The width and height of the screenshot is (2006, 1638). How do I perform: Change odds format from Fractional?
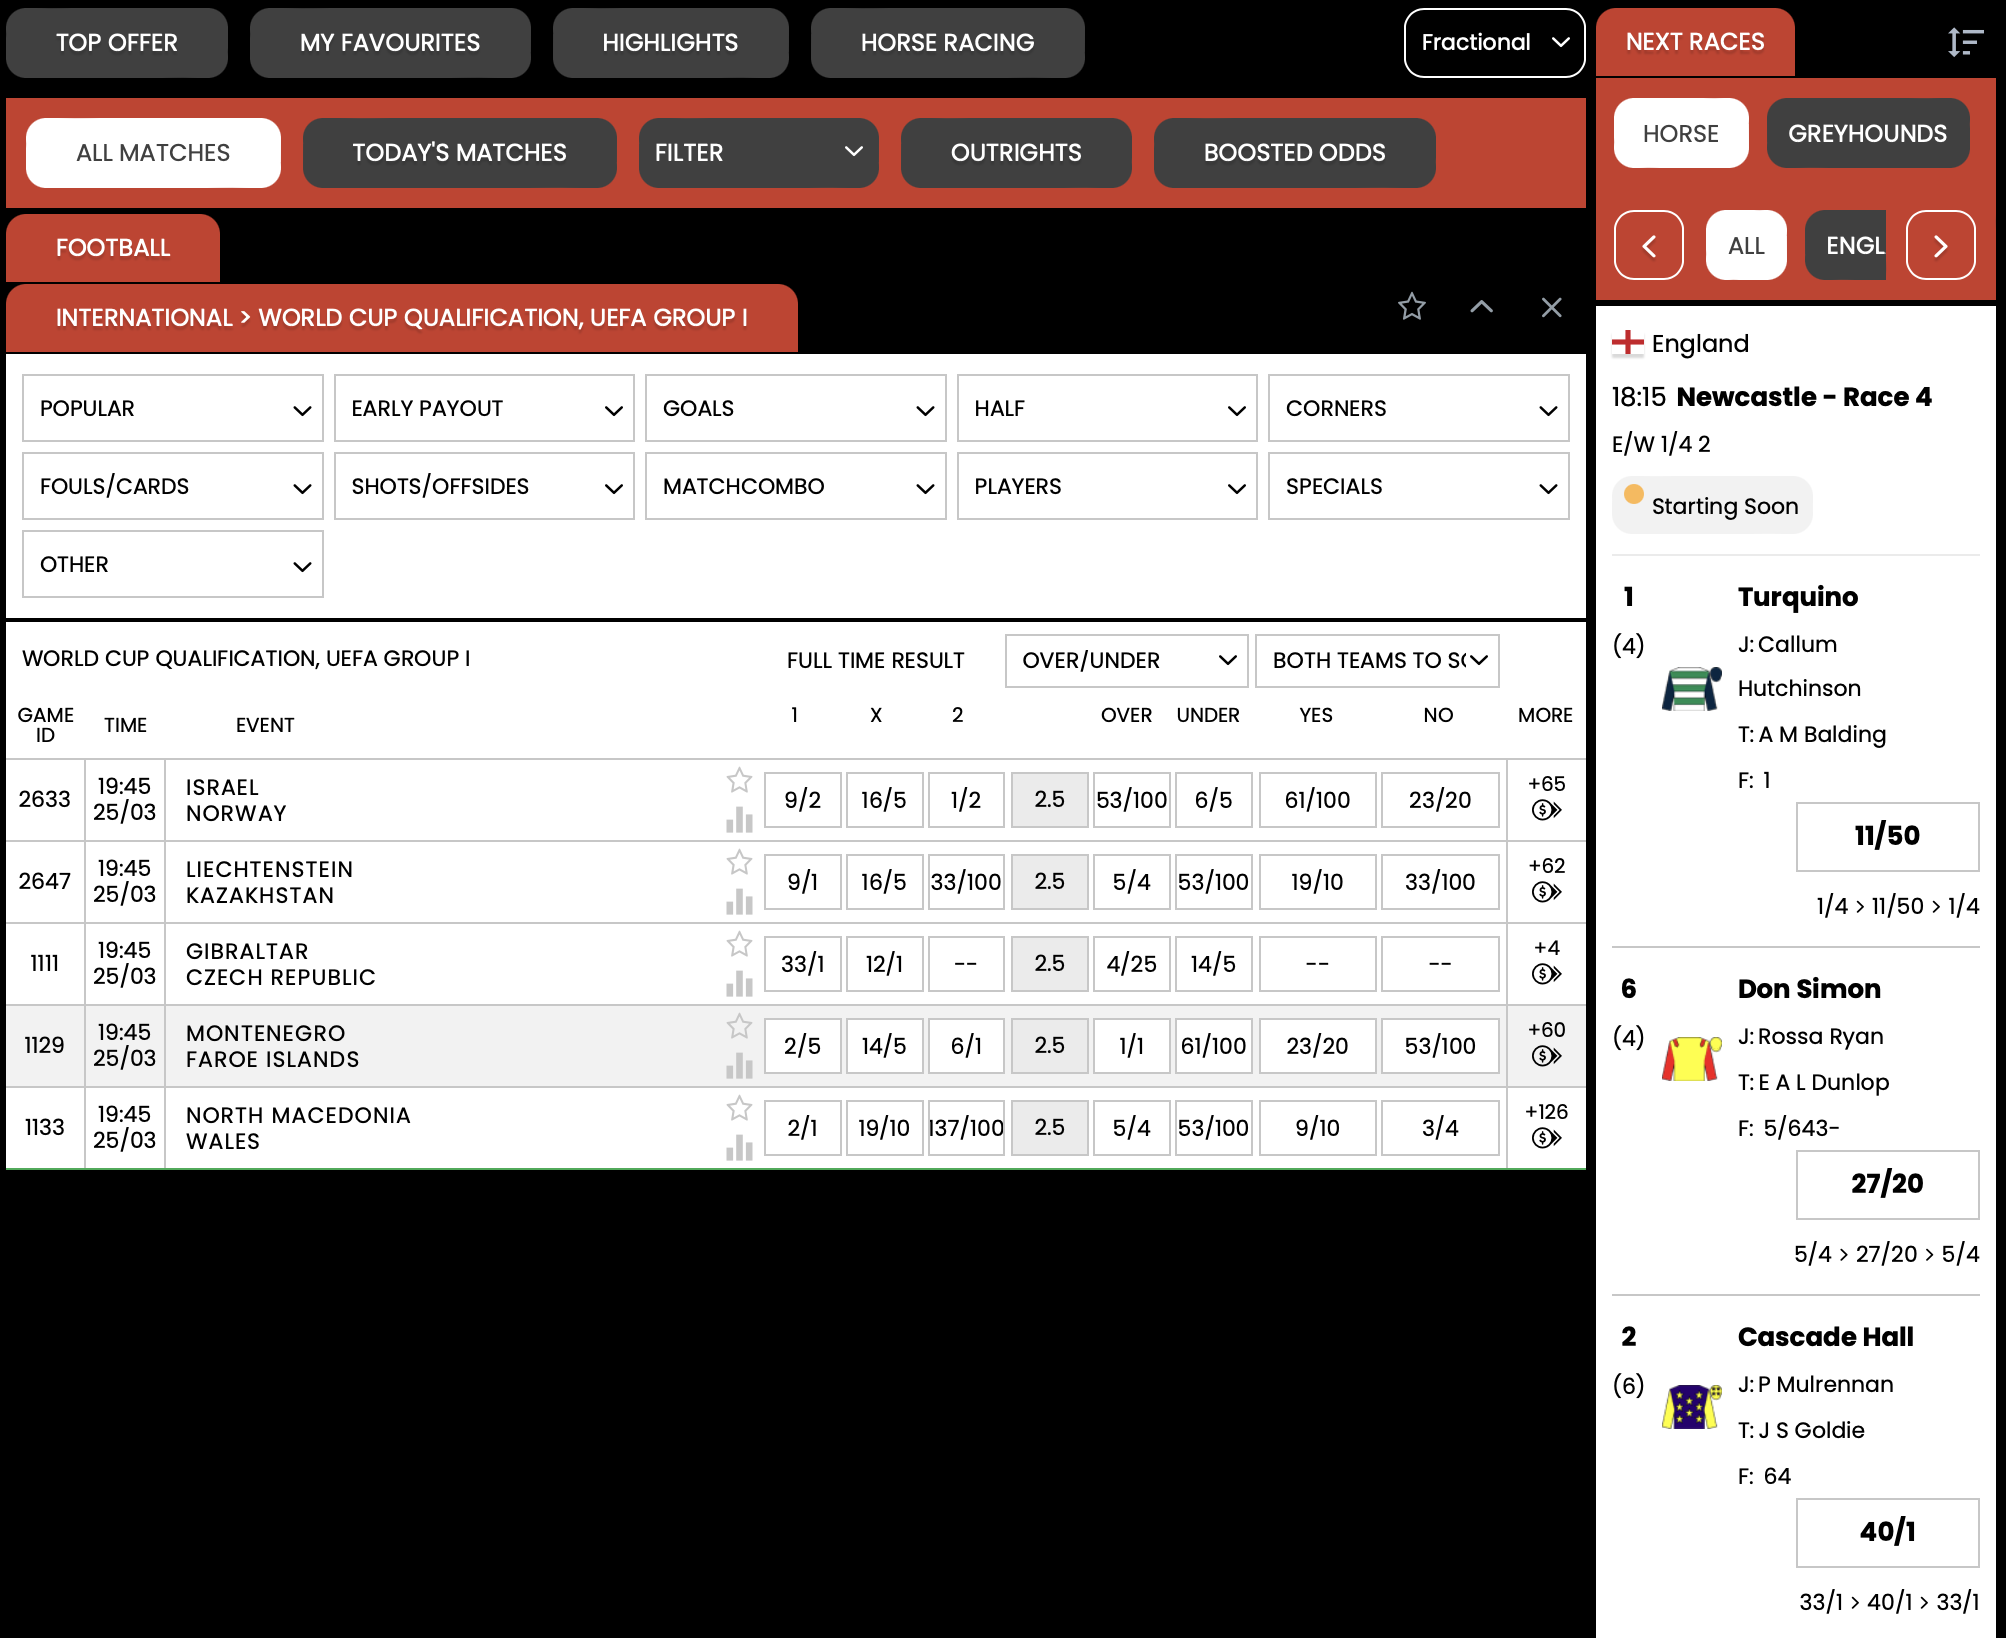click(1493, 42)
